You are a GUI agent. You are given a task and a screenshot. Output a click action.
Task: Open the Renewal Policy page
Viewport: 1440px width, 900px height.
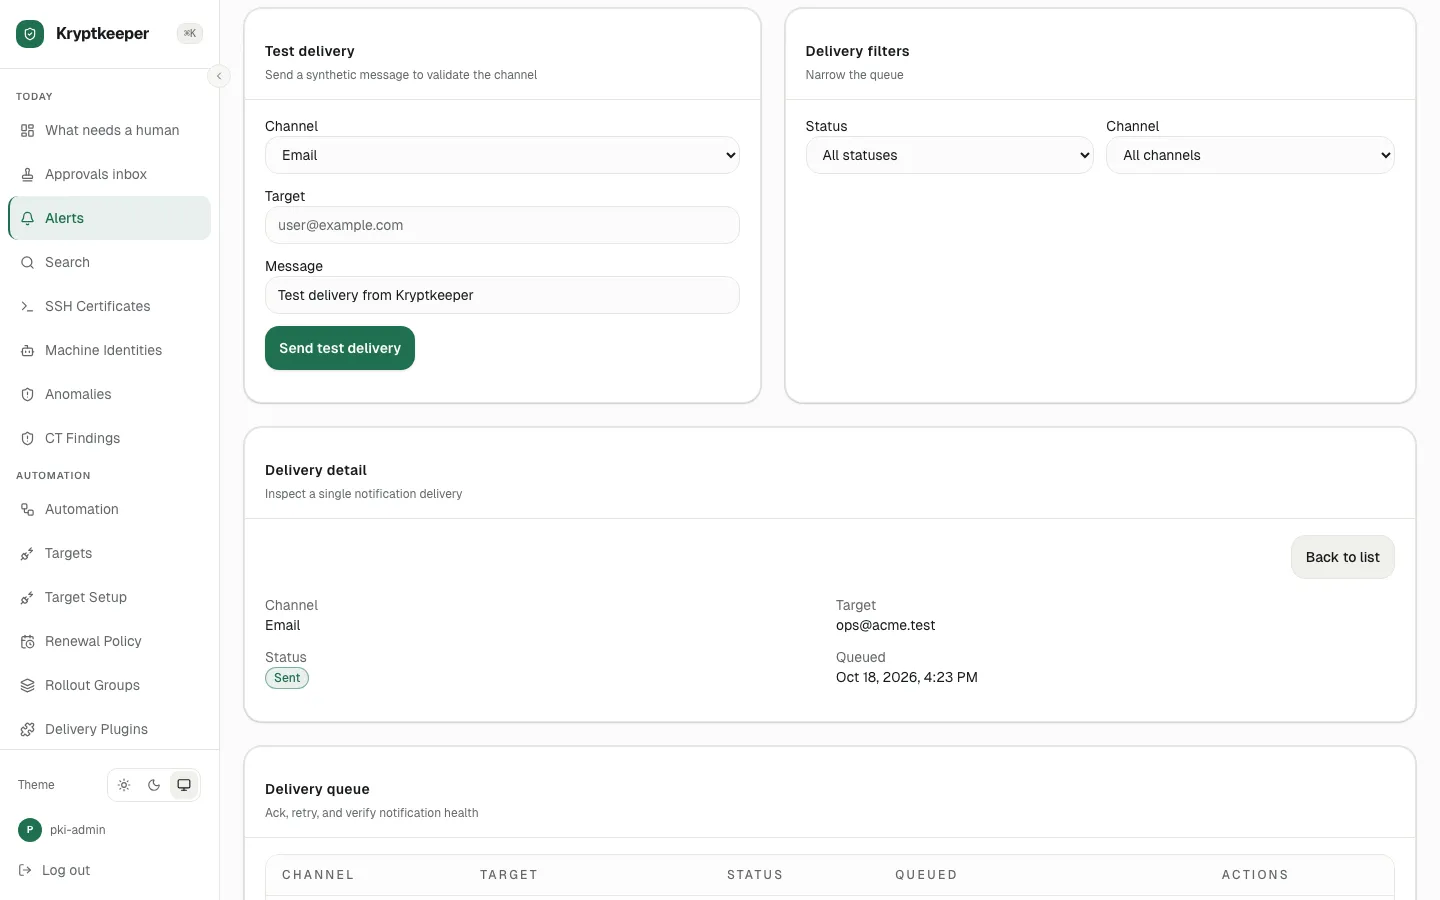(x=110, y=641)
